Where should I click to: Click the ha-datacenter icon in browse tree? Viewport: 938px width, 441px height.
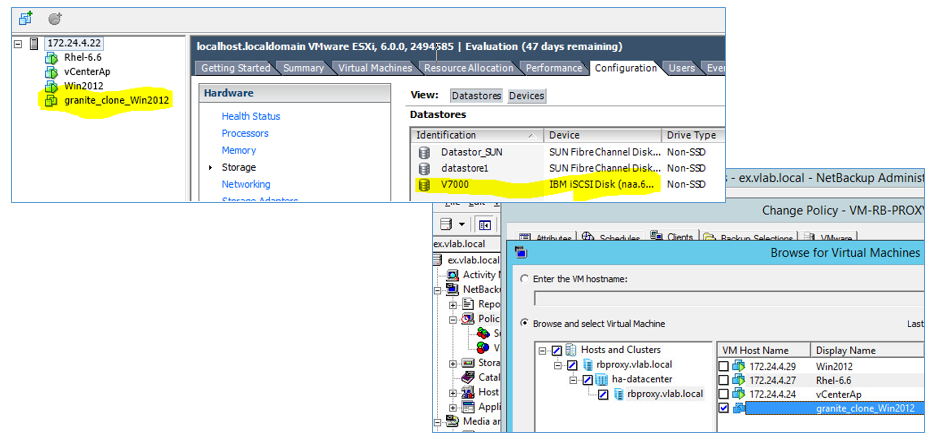pyautogui.click(x=602, y=379)
